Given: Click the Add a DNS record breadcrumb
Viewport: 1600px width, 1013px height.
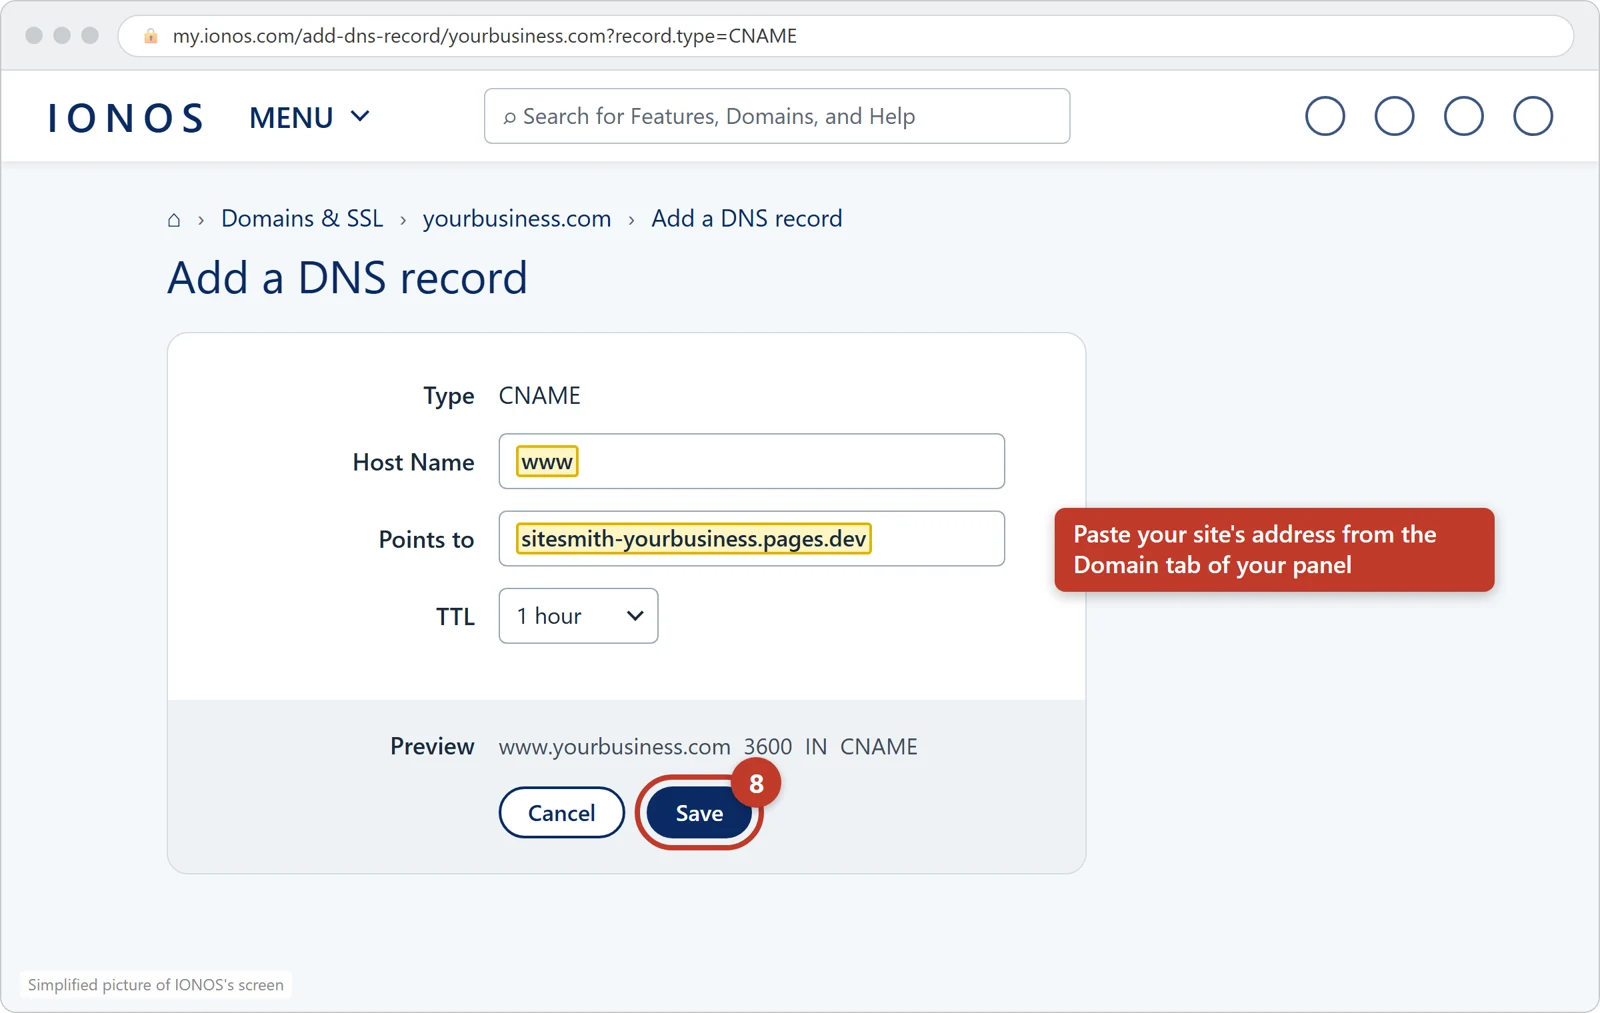Looking at the screenshot, I should pos(747,218).
